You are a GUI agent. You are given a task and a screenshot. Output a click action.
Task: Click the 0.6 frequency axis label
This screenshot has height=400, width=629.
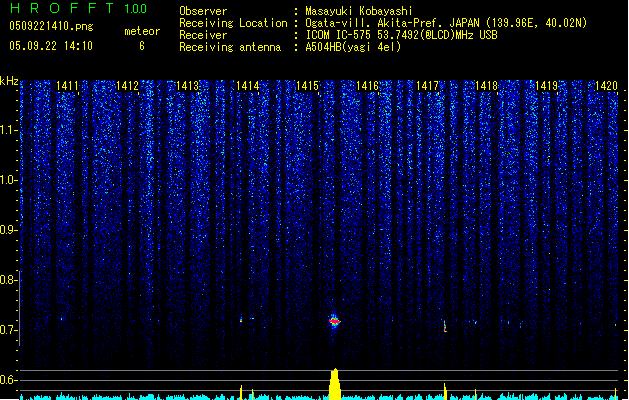(x=8, y=380)
